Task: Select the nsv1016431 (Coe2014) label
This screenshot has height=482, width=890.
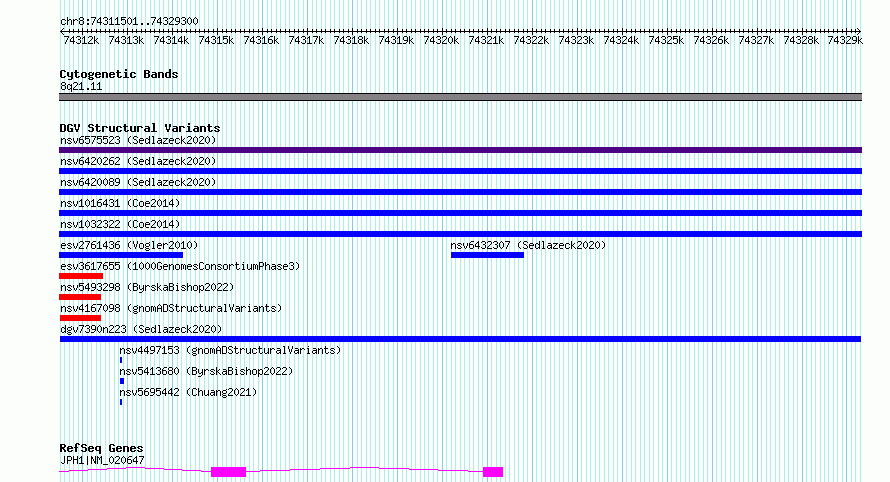Action: [x=120, y=203]
